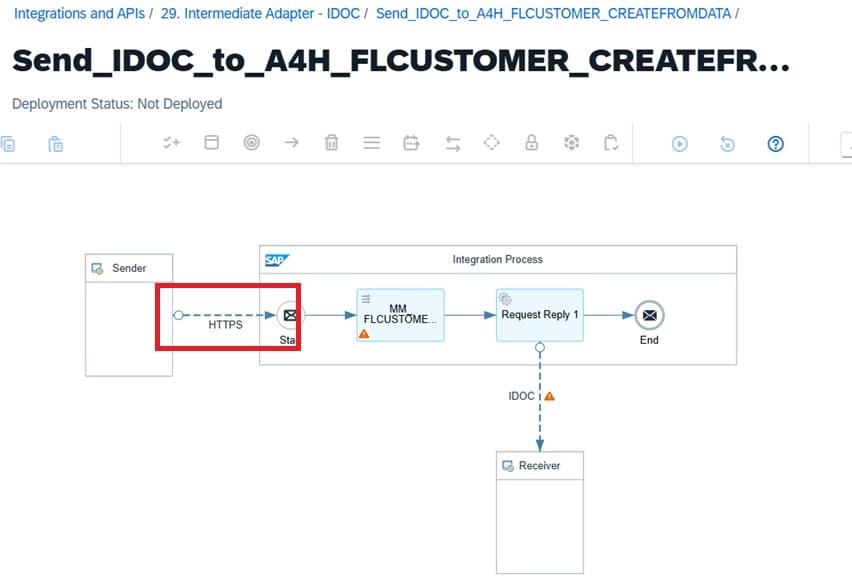The width and height of the screenshot is (852, 582).
Task: Click the simulation play icon
Action: [x=679, y=143]
